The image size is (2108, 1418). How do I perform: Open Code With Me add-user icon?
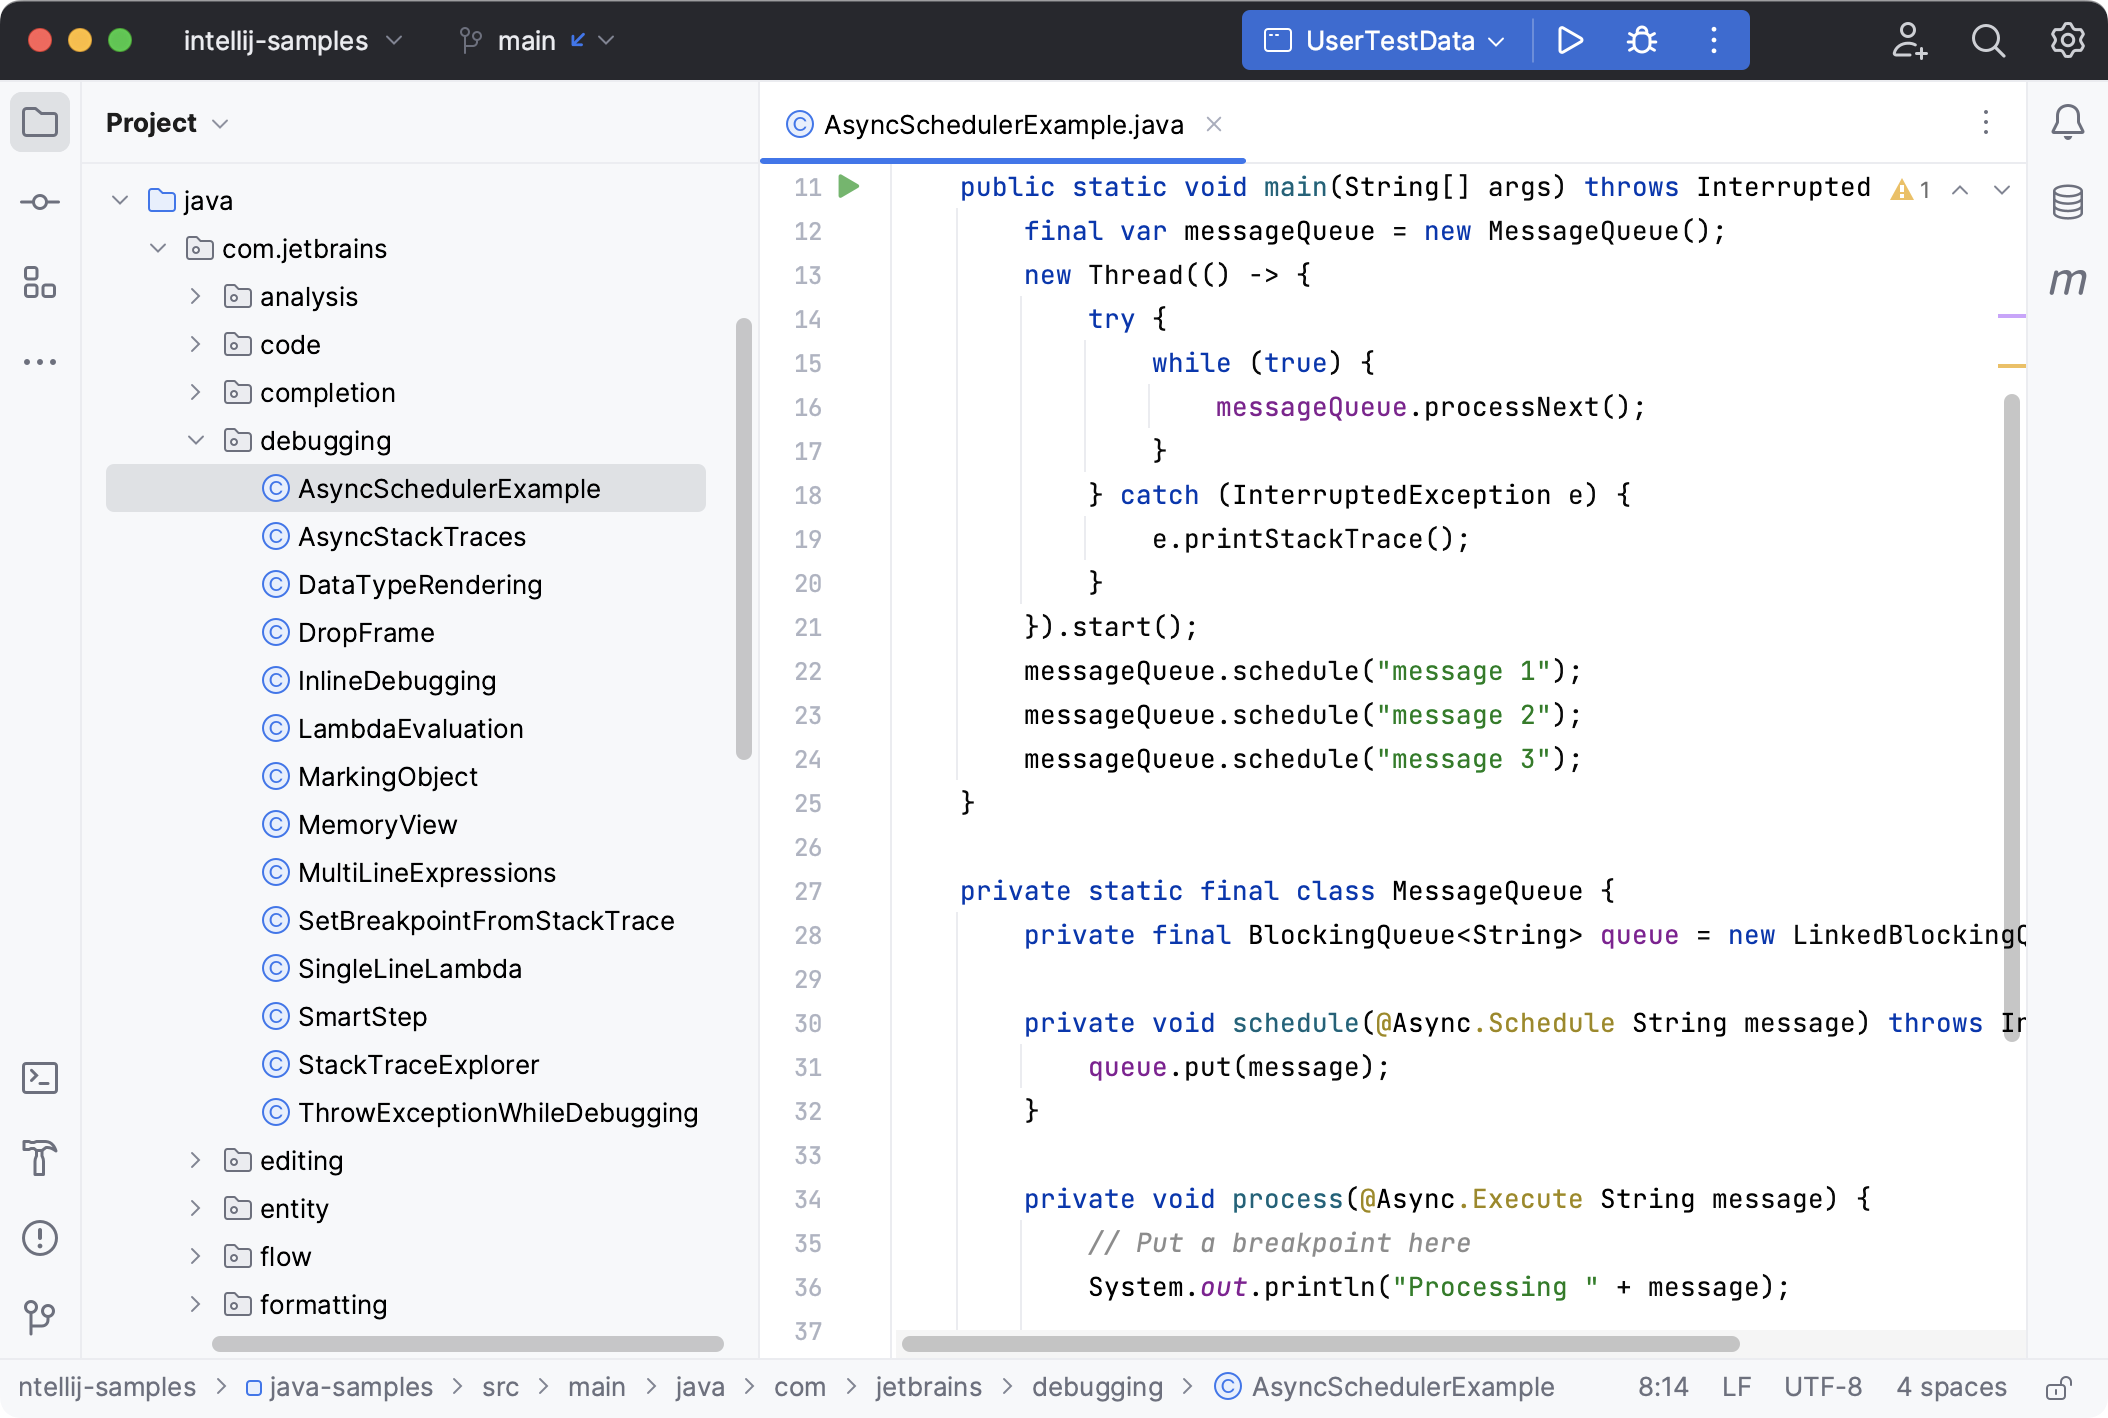point(1909,40)
